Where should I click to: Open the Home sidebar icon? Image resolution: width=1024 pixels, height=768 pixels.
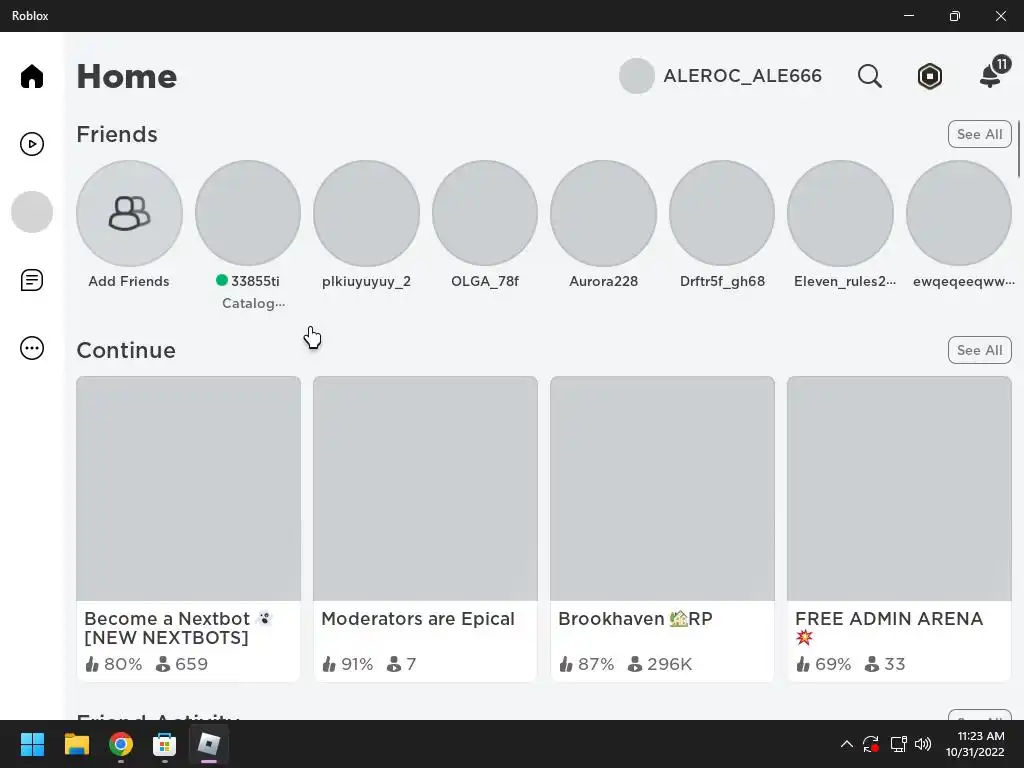coord(31,76)
